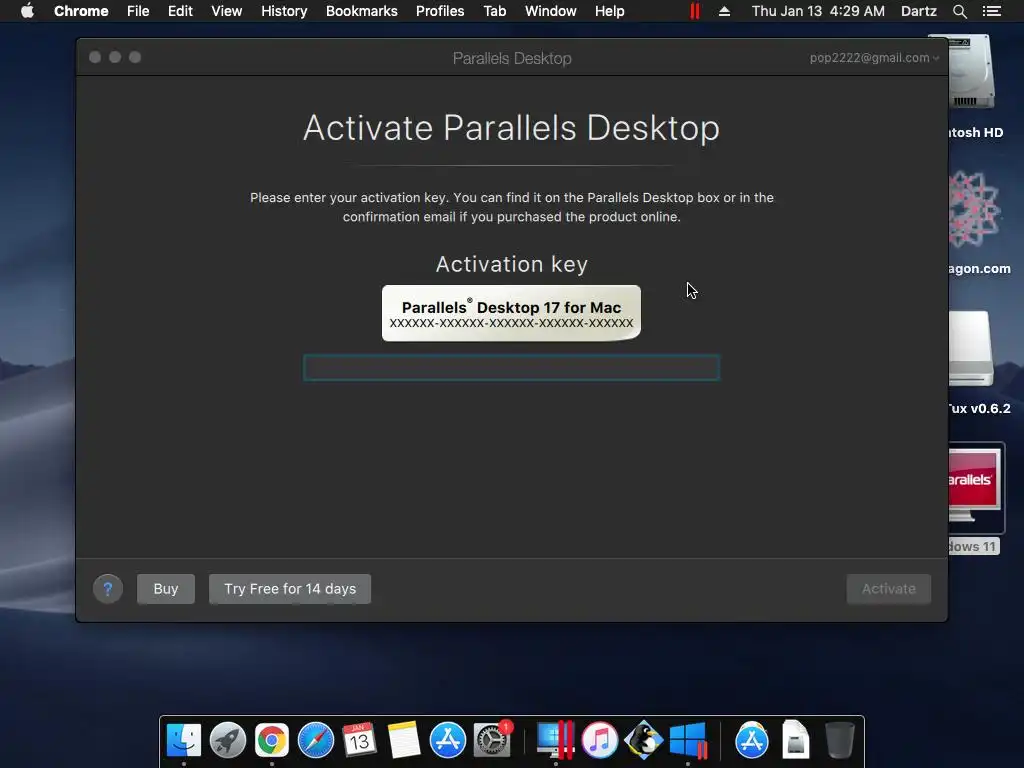This screenshot has width=1024, height=768.
Task: Click the Parallels Desktop 17 key sample label
Action: (x=511, y=313)
